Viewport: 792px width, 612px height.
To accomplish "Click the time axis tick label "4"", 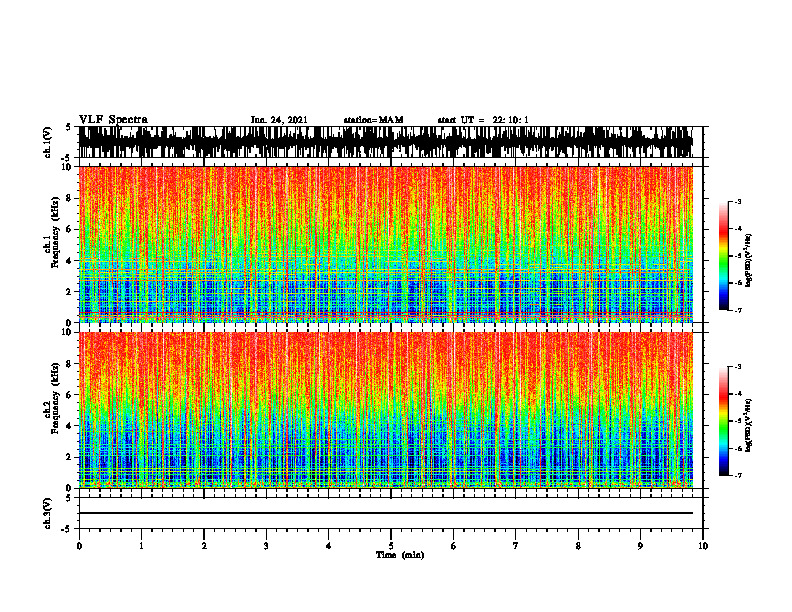I will point(329,546).
